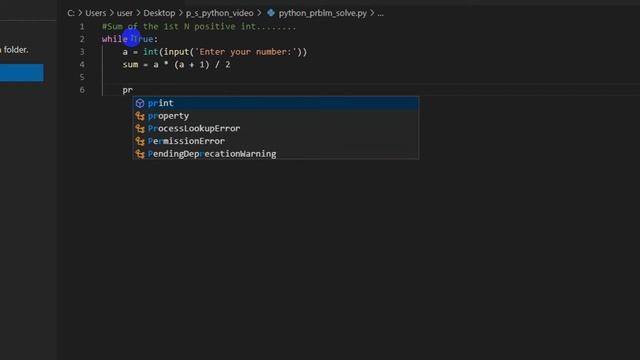The height and width of the screenshot is (360, 640).
Task: Click the Python file icon in breadcrumb
Action: pos(271,13)
